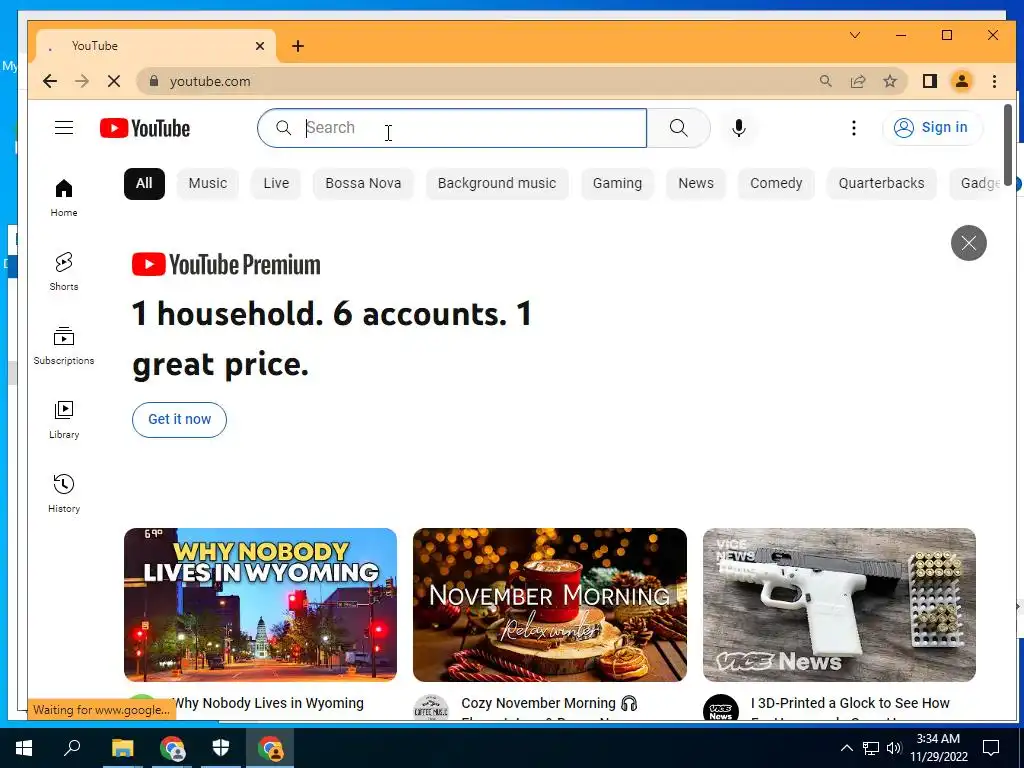The width and height of the screenshot is (1024, 768).
Task: Start voice search with microphone icon
Action: click(739, 128)
